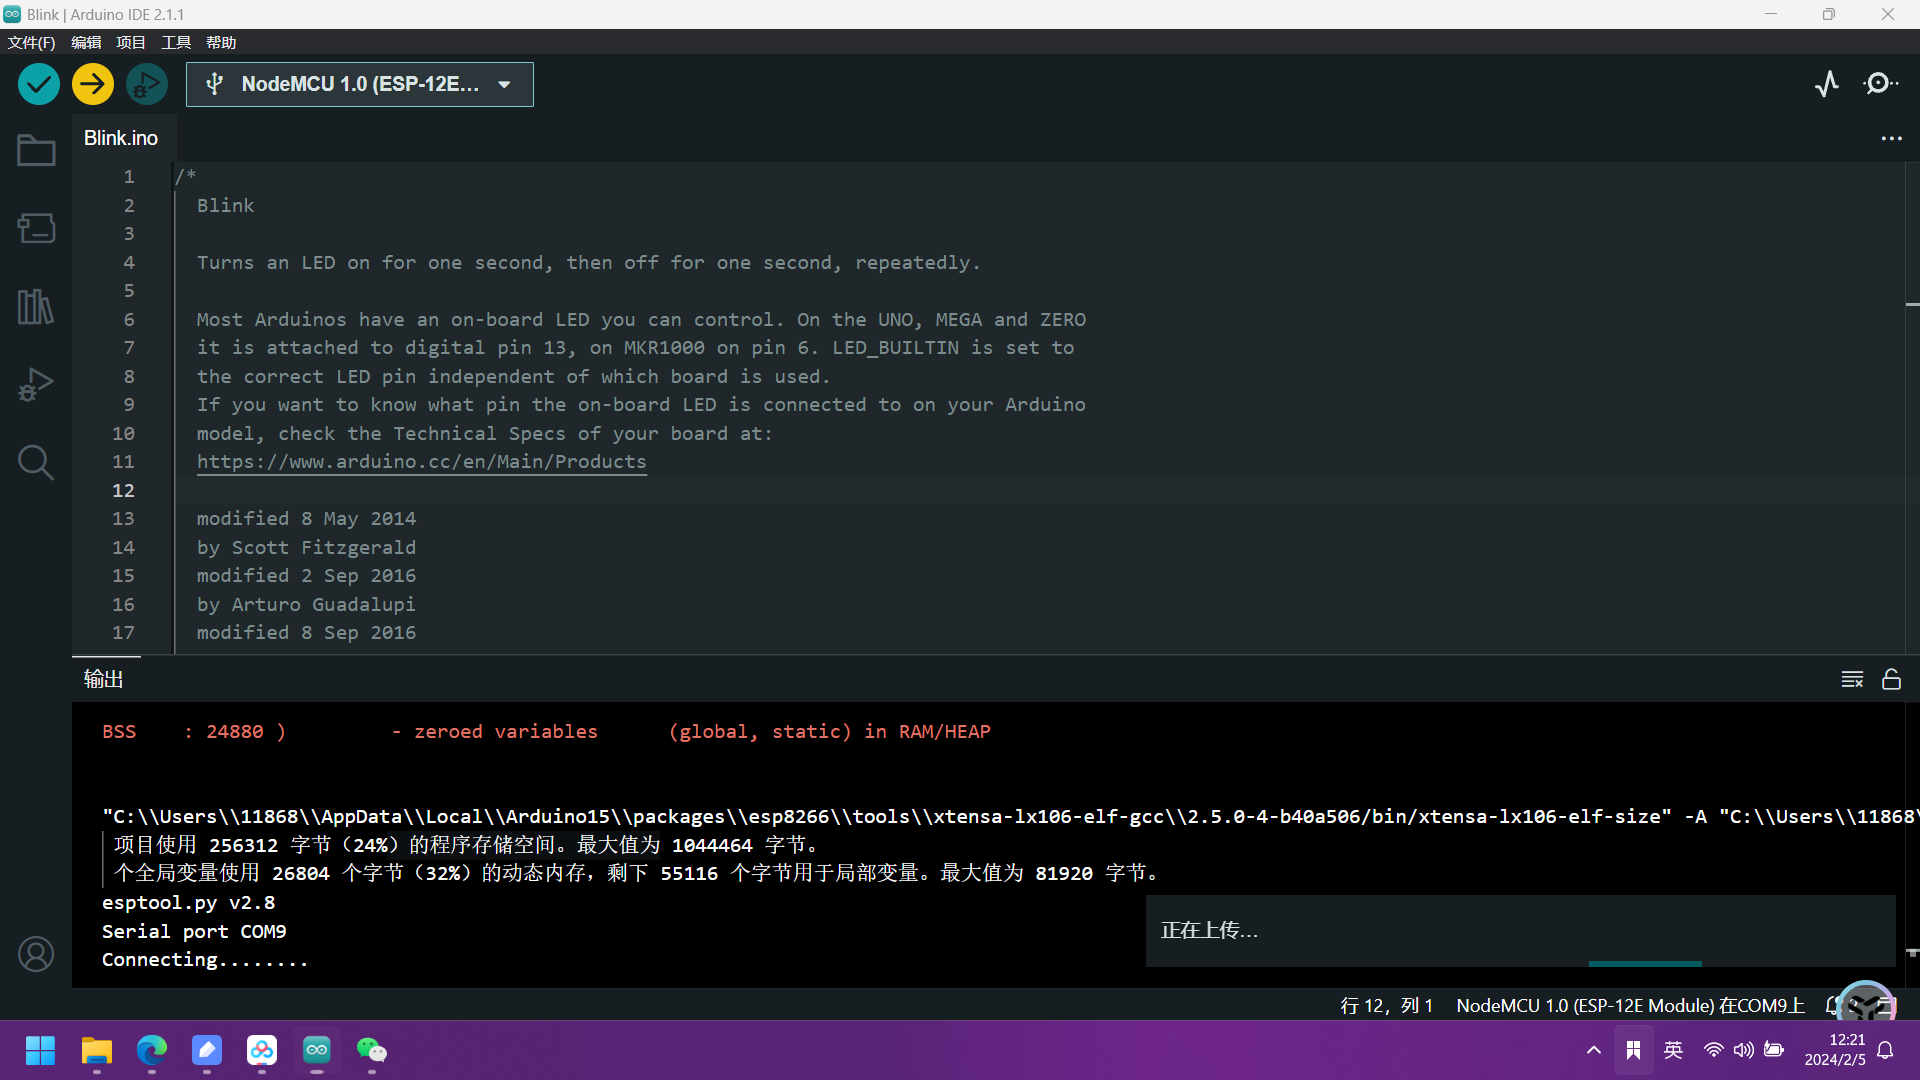Select the 输出 output panel tab
This screenshot has width=1920, height=1080.
point(103,679)
